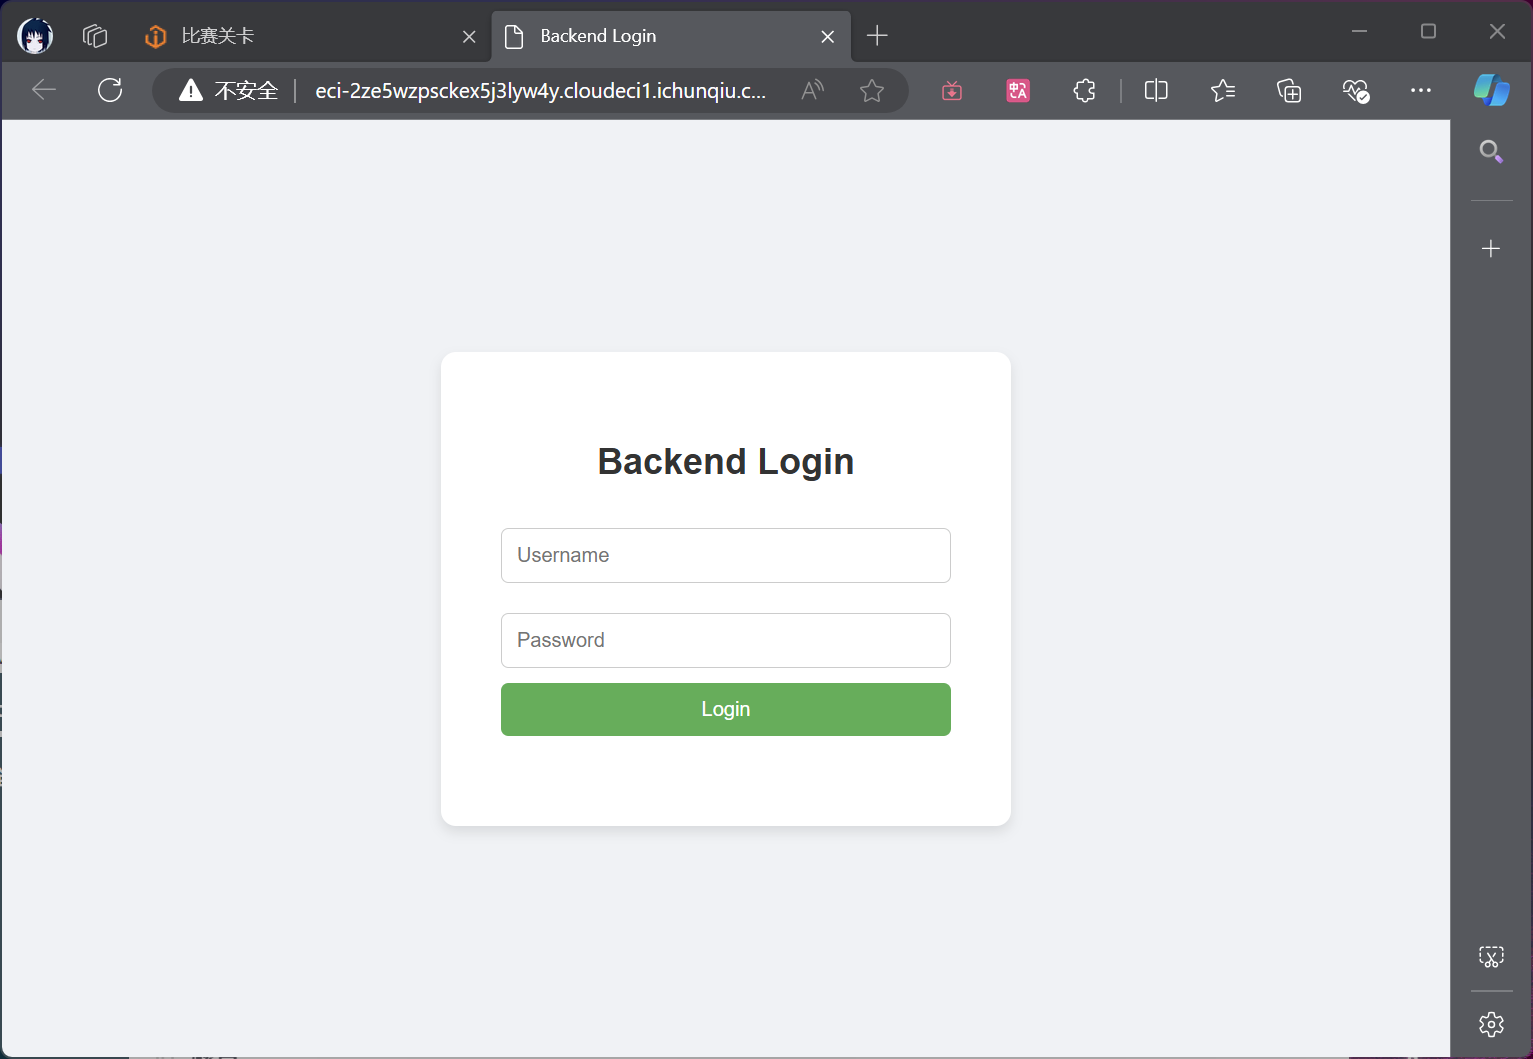
Task: Click the Backend Login heading
Action: coord(726,462)
